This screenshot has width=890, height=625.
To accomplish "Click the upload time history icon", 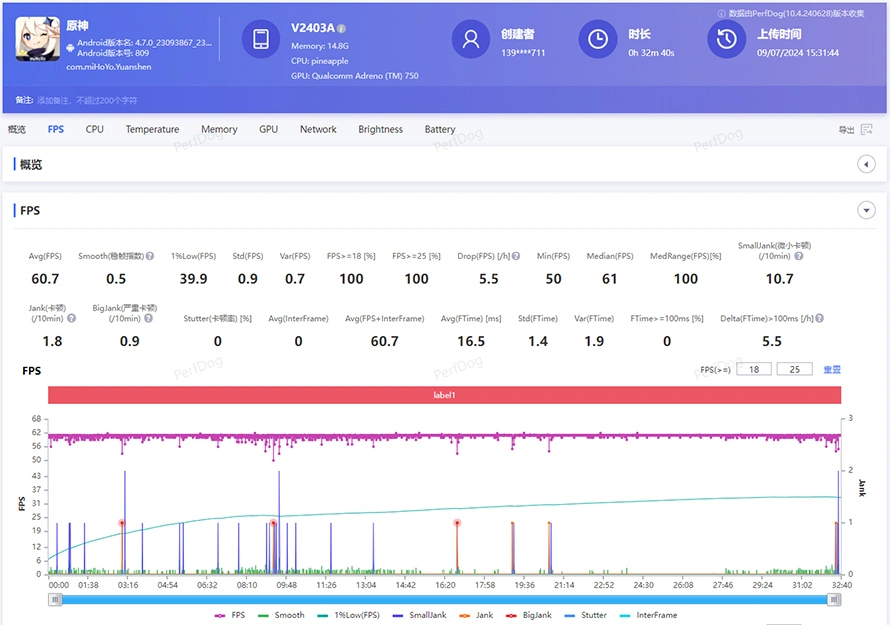I will 726,39.
